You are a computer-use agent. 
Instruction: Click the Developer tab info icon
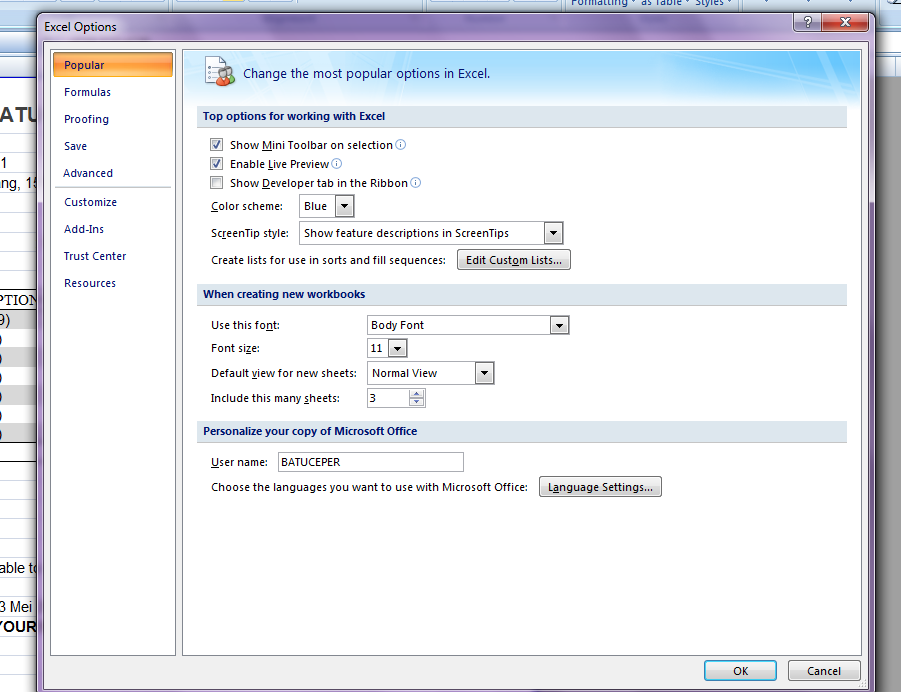pyautogui.click(x=415, y=183)
